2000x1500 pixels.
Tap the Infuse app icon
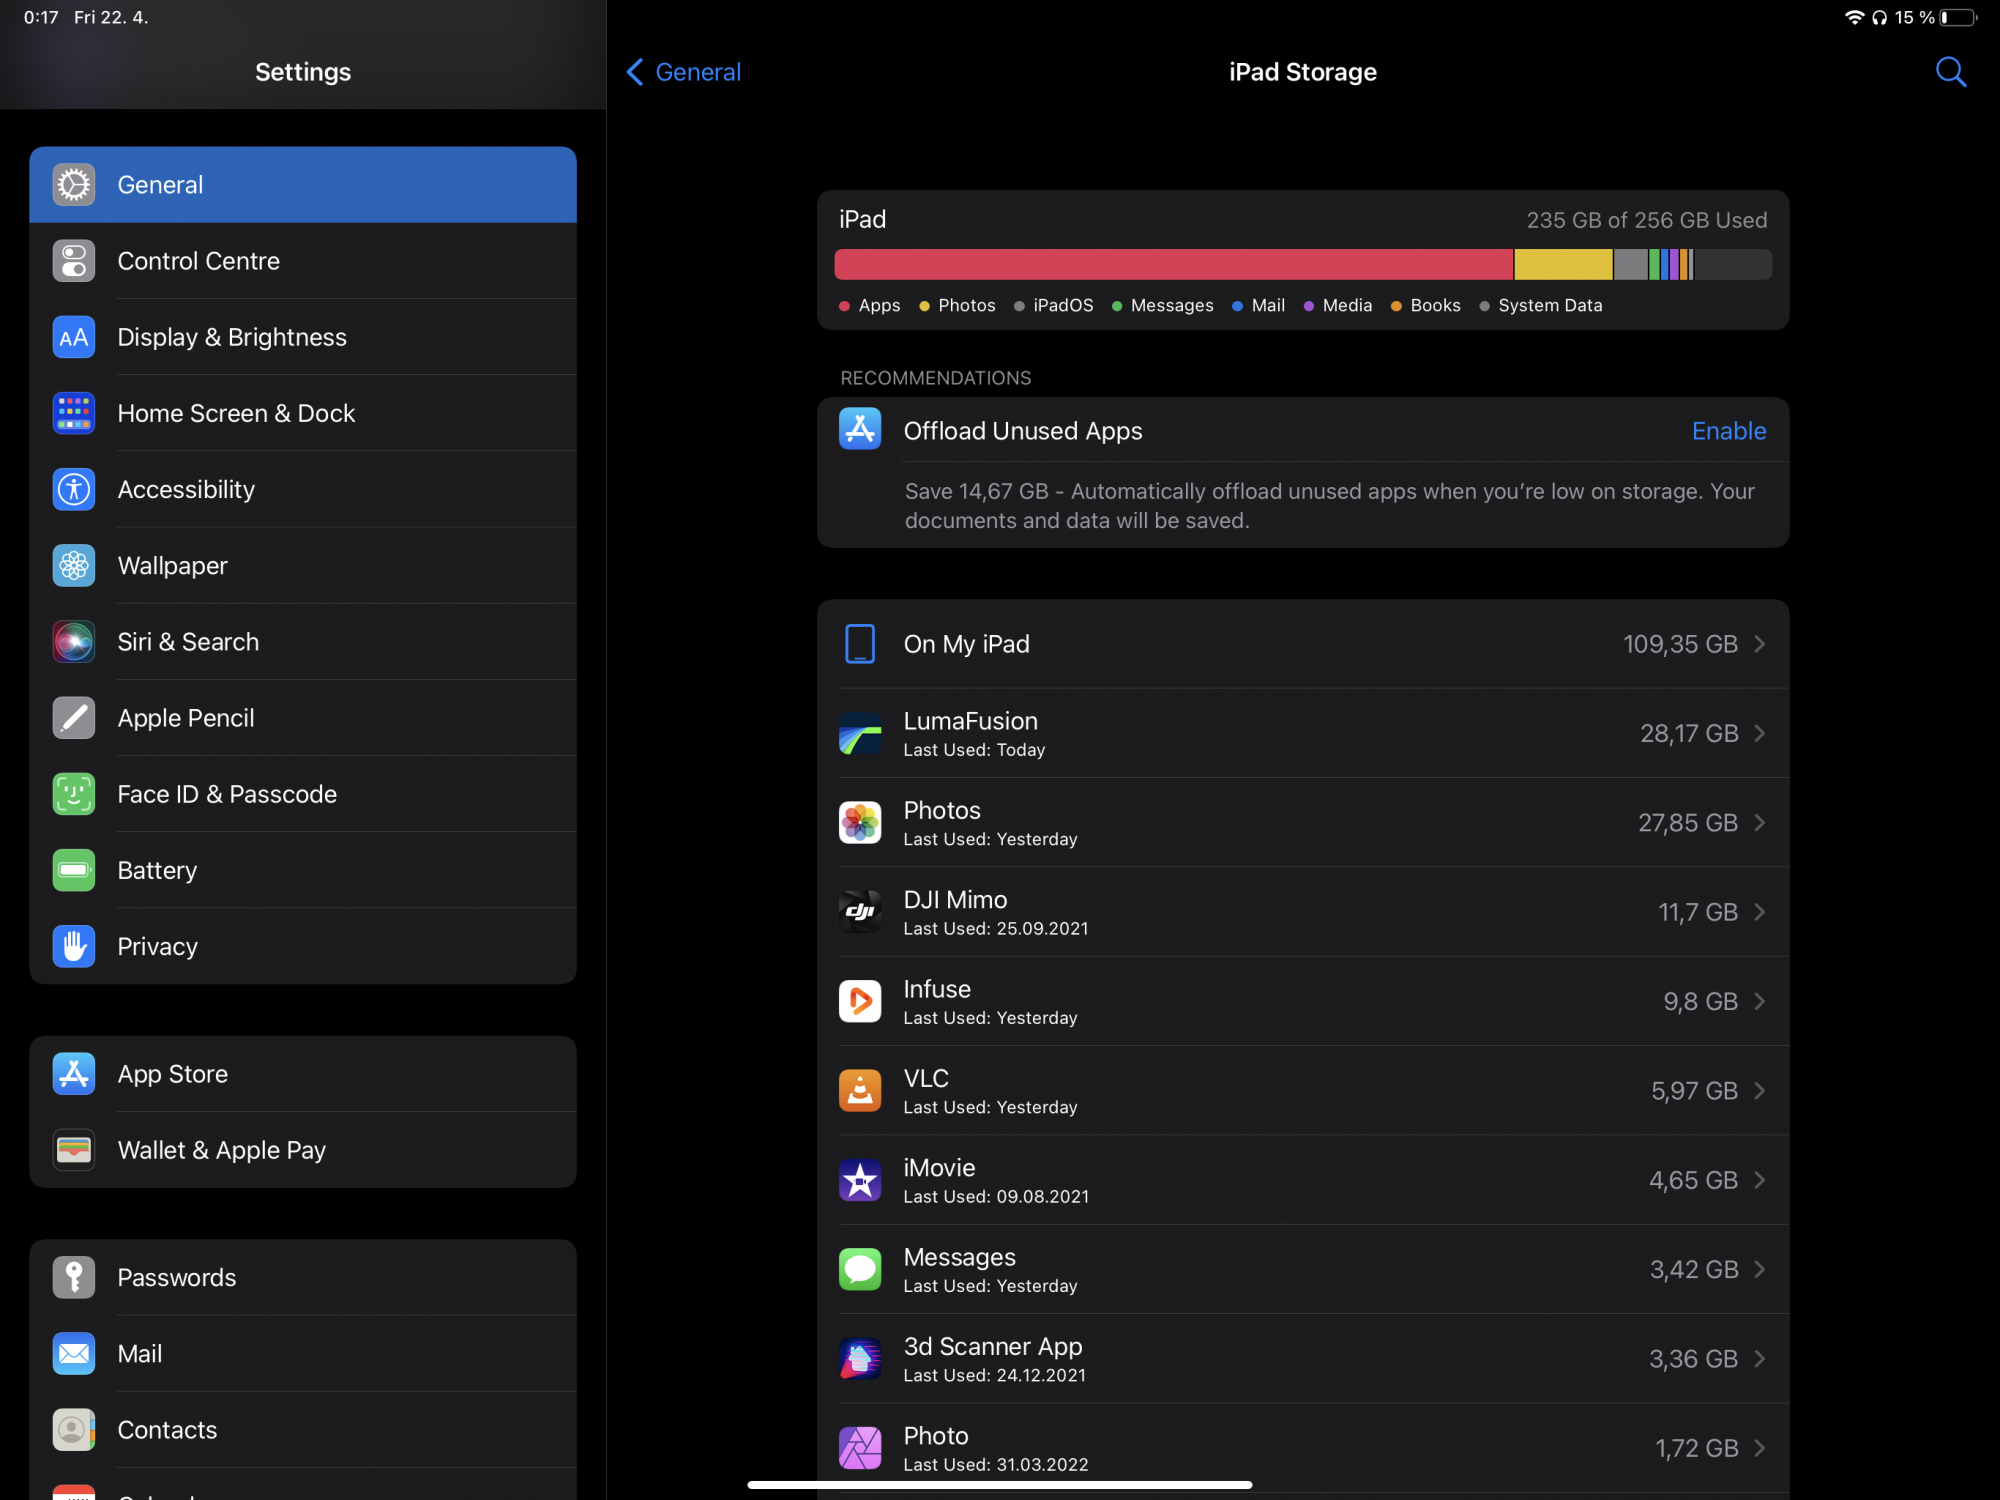(860, 1001)
